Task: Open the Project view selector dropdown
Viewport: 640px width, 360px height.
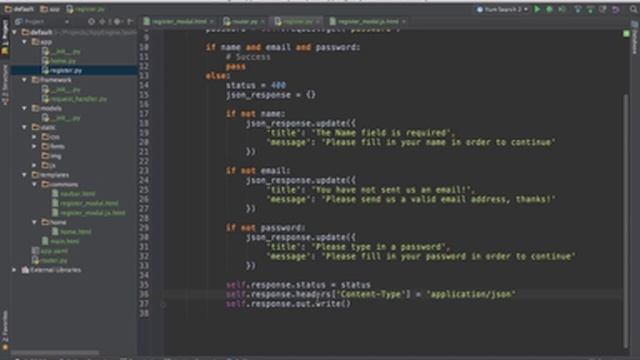Action: [42, 21]
